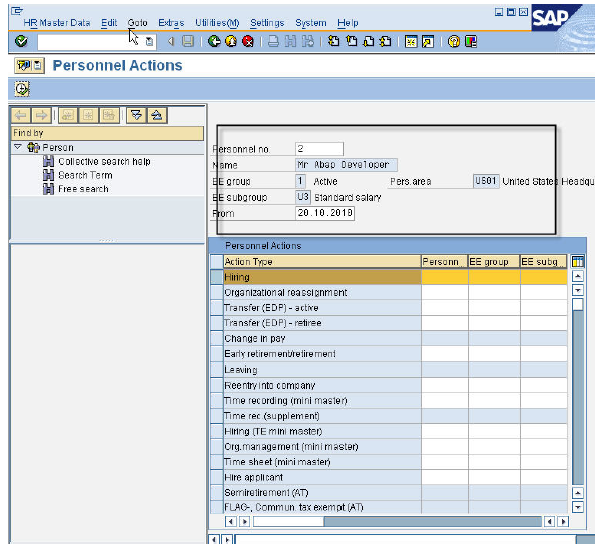This screenshot has height=546, width=595.
Task: Click the Find by header bar
Action: (x=107, y=133)
